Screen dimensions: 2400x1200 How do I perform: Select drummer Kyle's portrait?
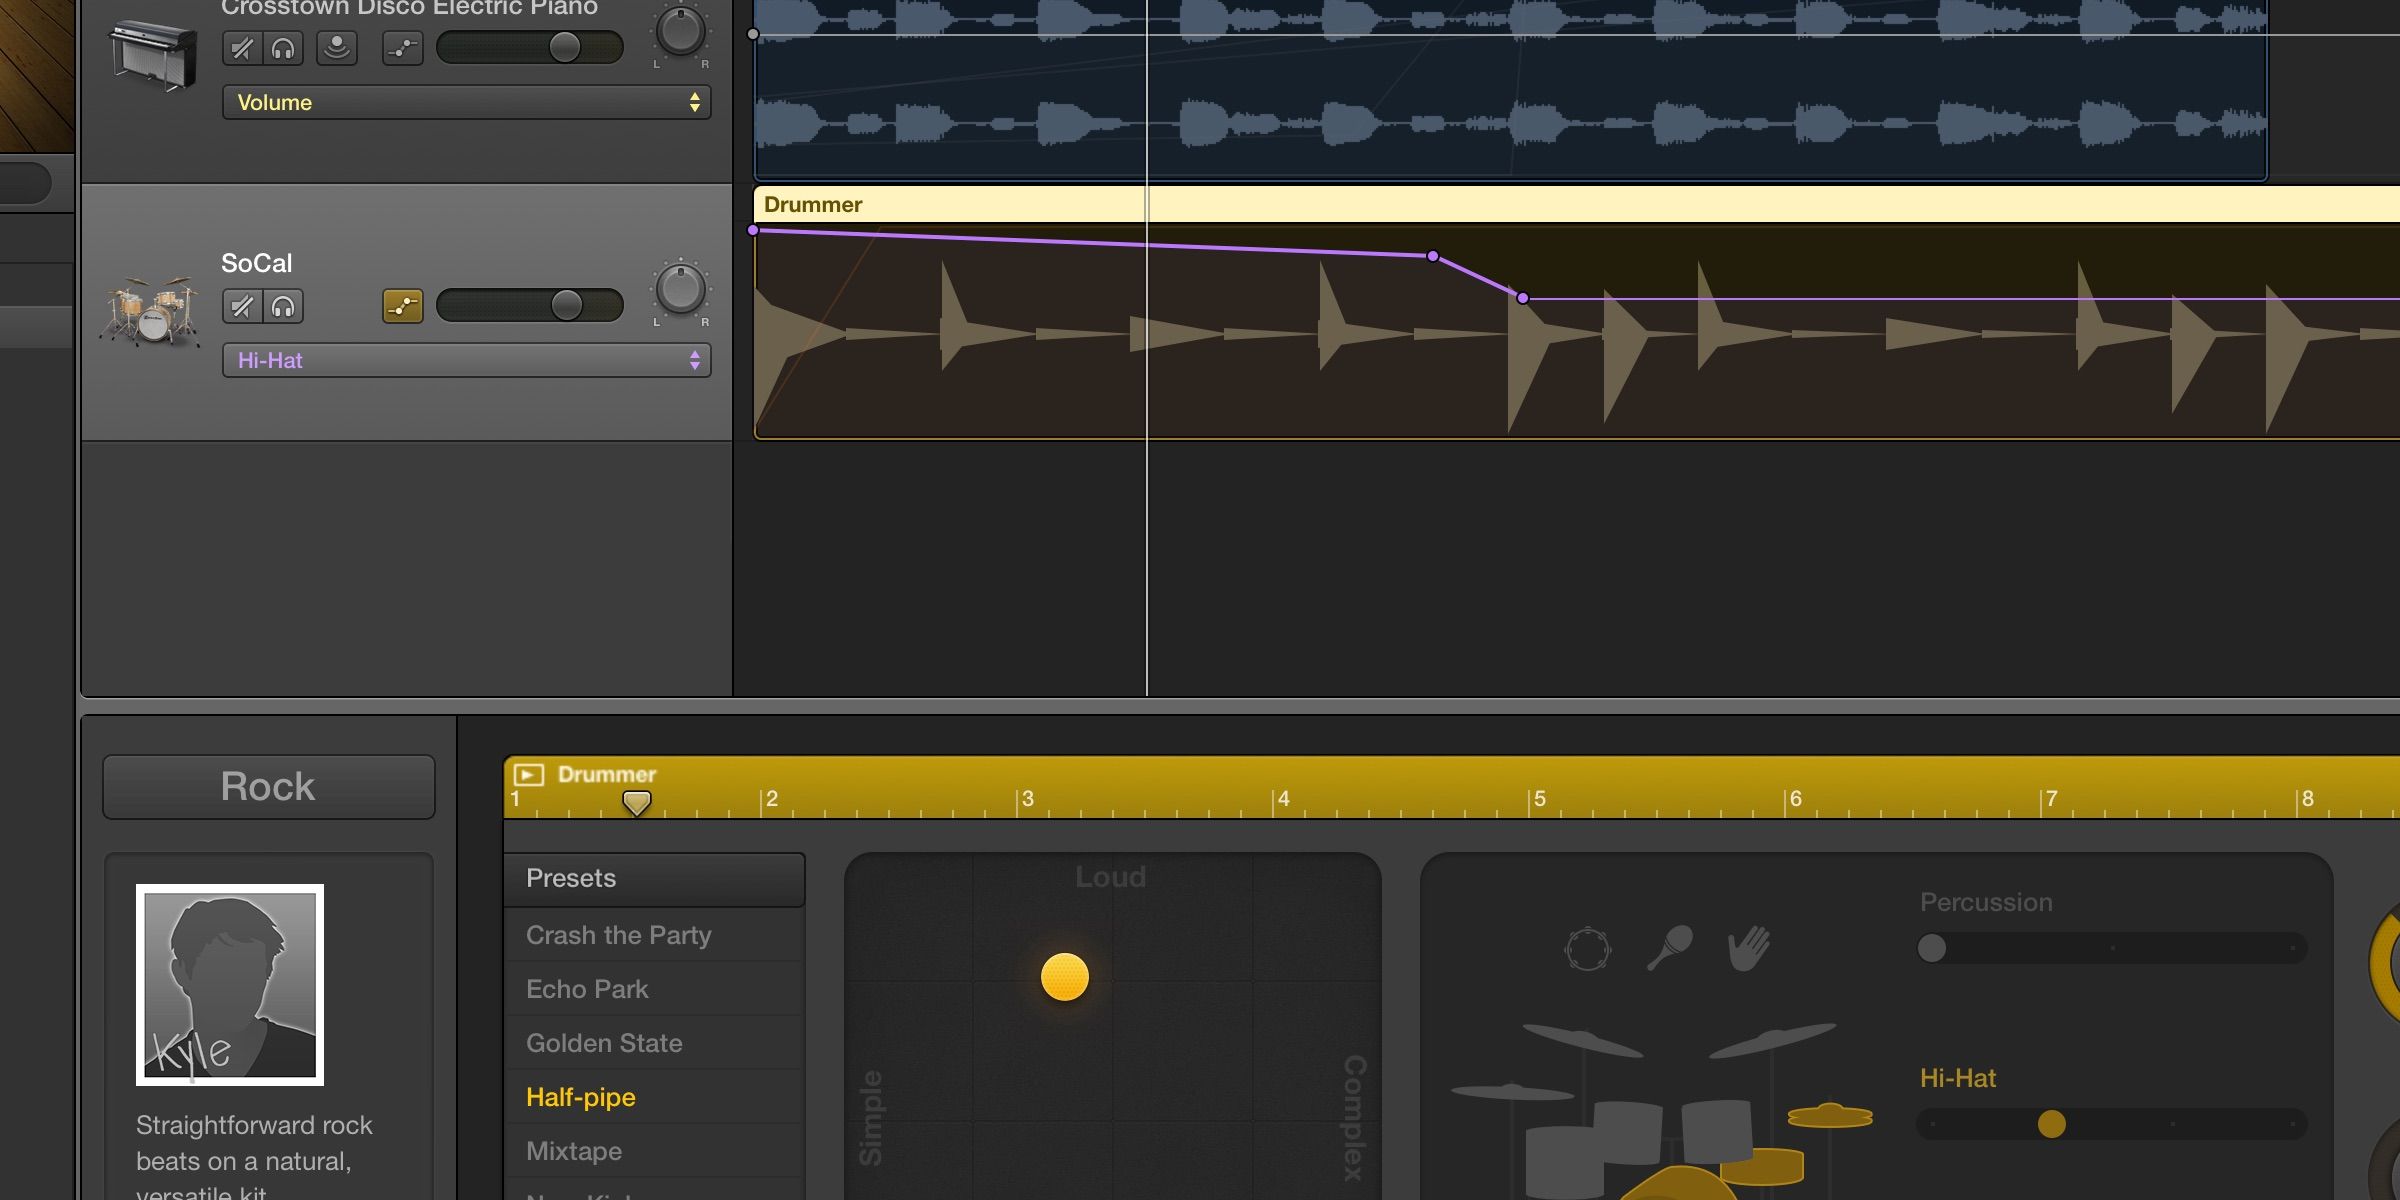pyautogui.click(x=230, y=985)
